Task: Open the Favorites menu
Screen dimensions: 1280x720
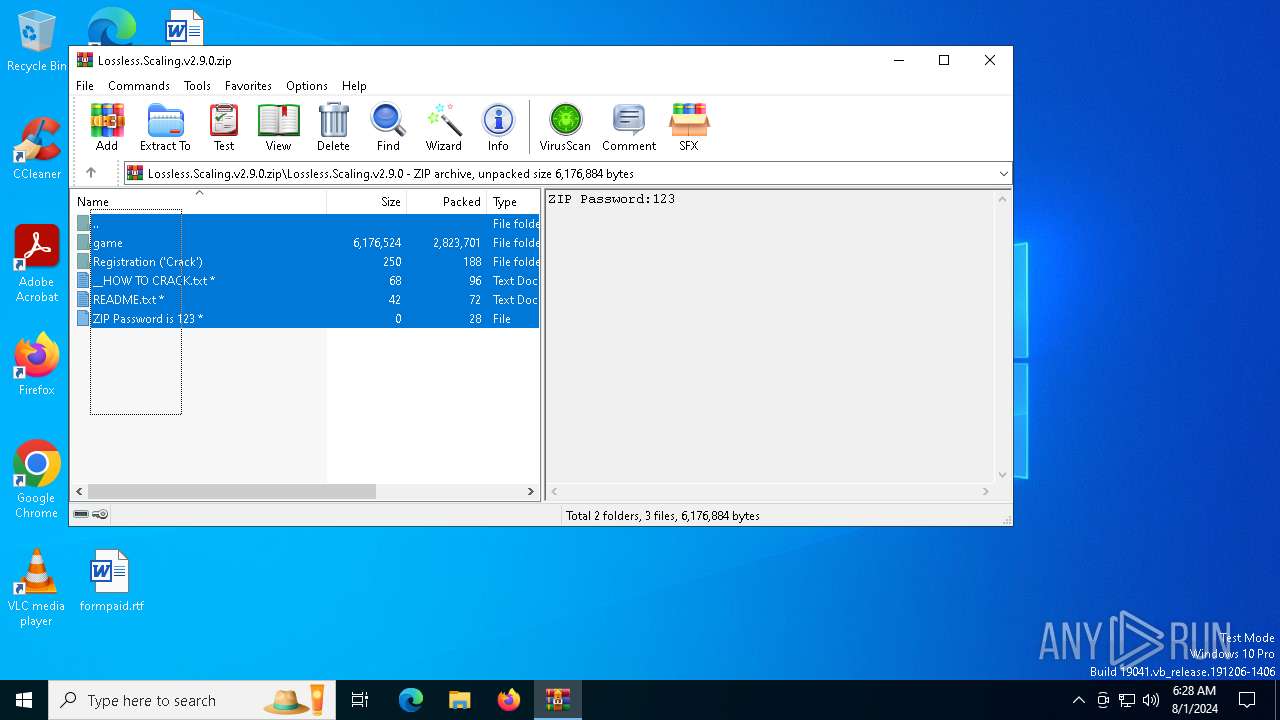Action: tap(248, 86)
